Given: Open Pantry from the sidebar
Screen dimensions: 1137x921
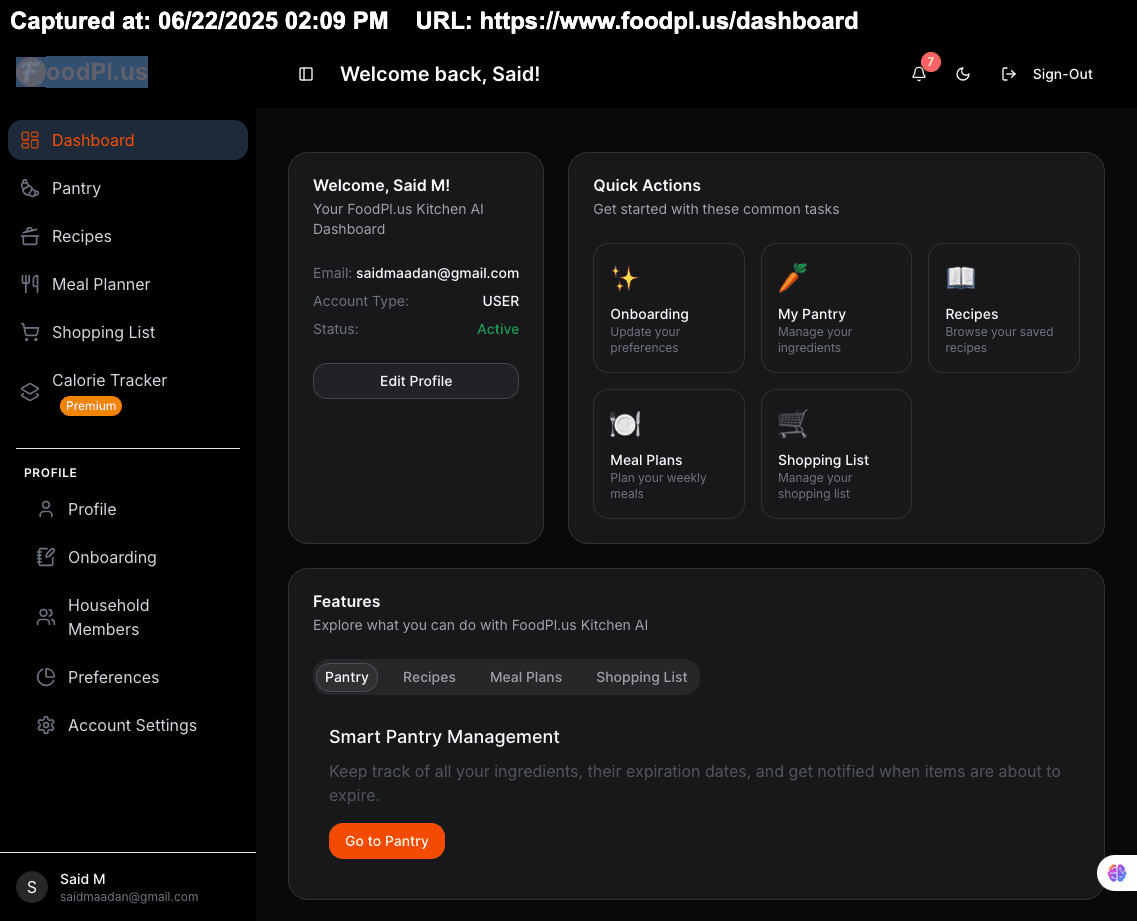Looking at the screenshot, I should pos(76,188).
